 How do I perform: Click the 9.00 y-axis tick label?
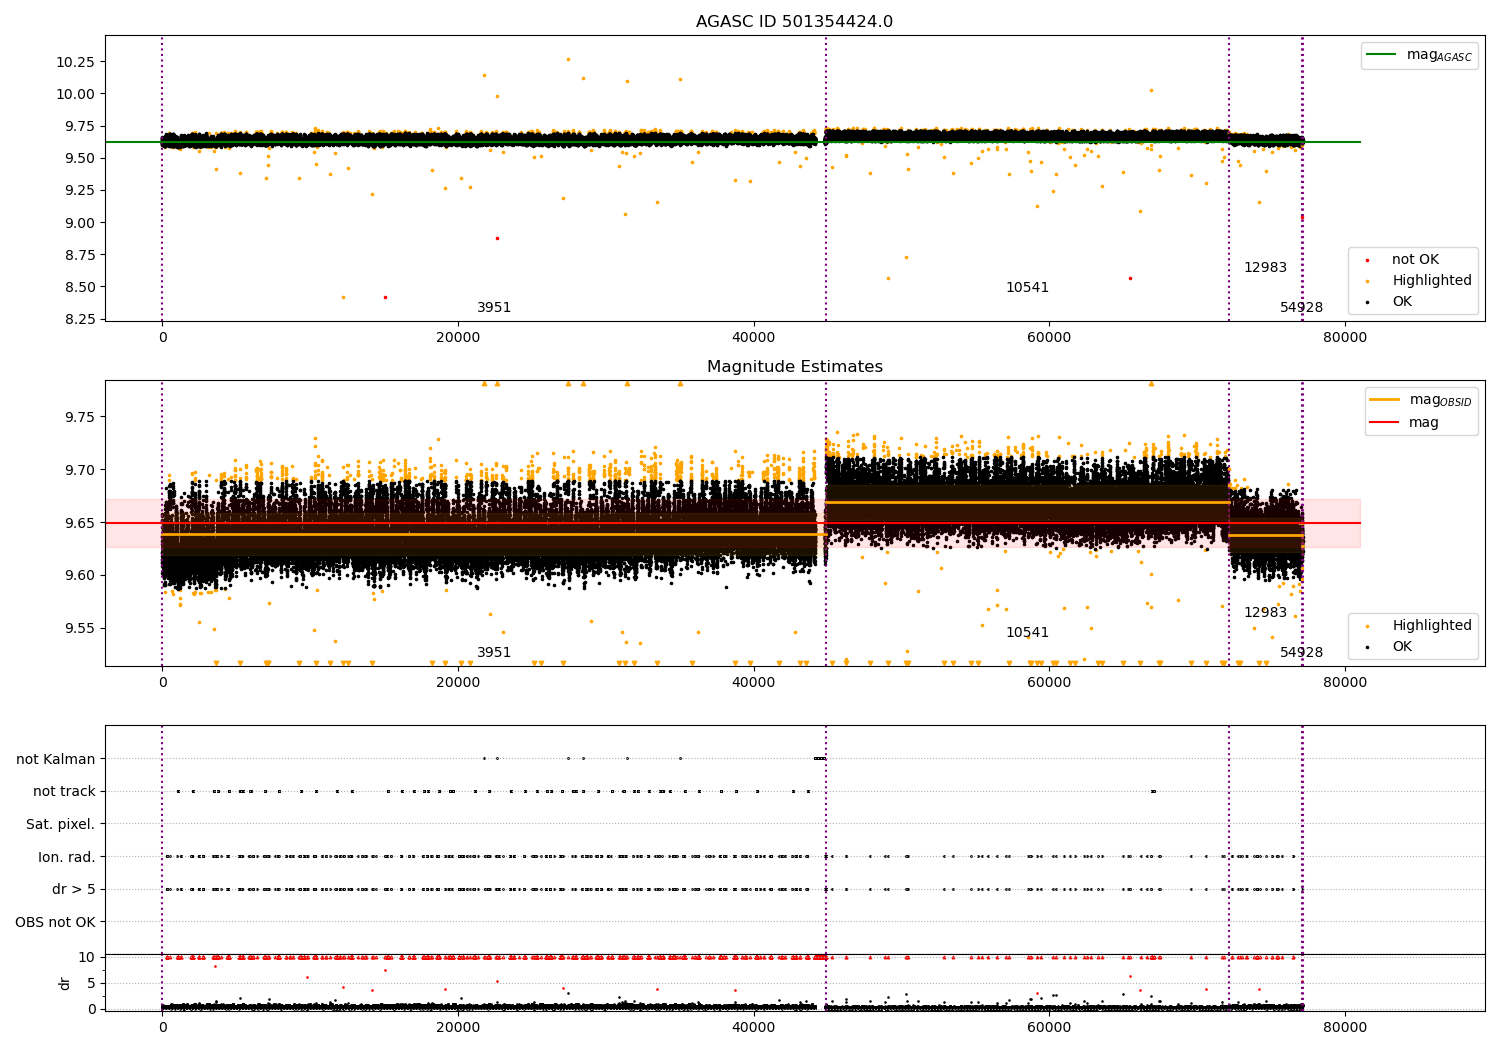(x=79, y=223)
